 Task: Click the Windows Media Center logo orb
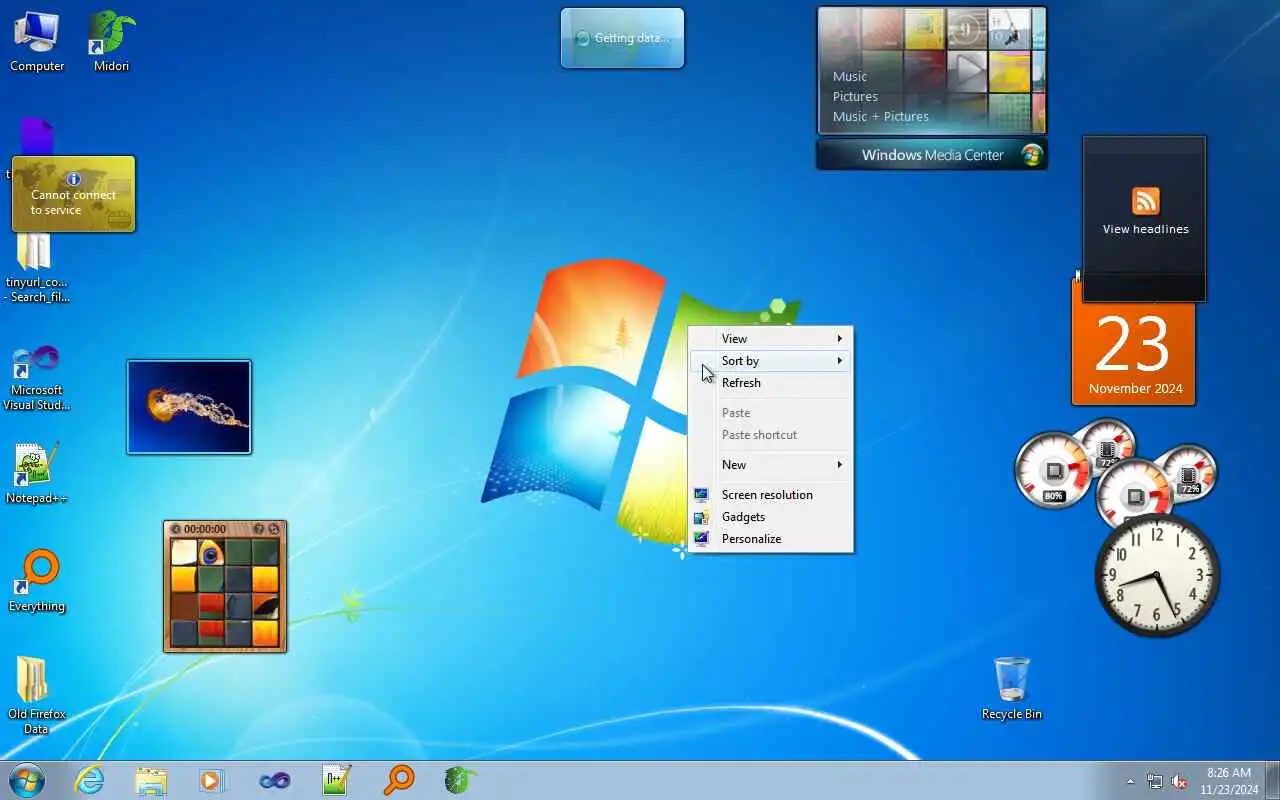pos(1031,155)
